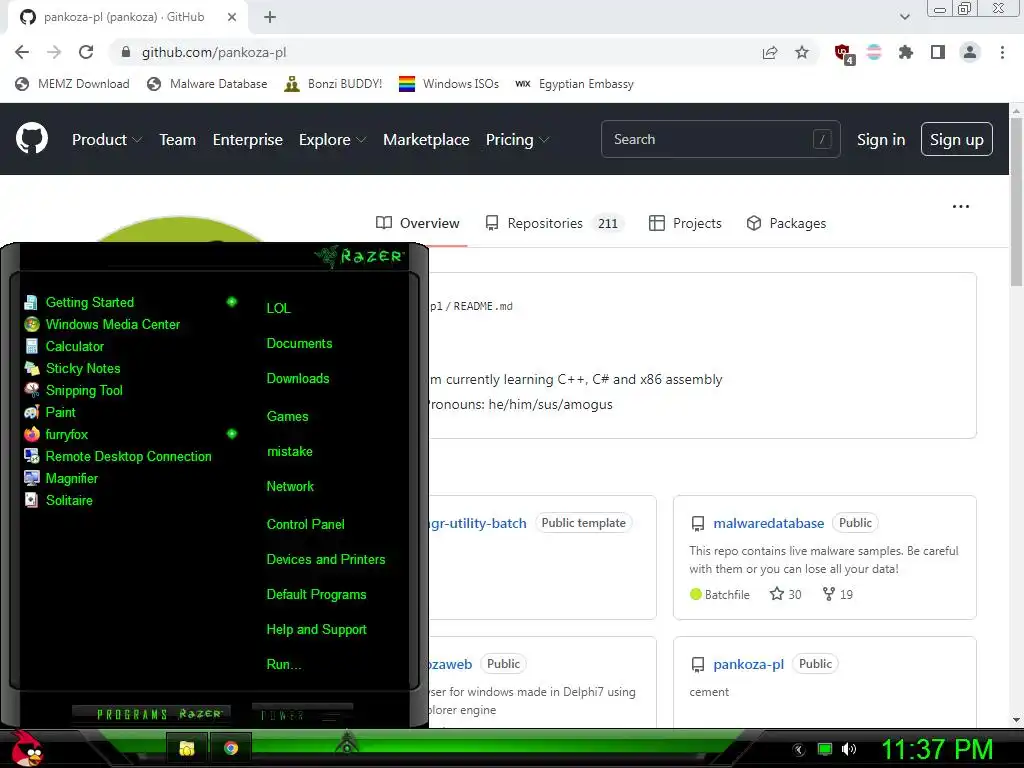Open Control Panel from start menu
This screenshot has width=1024, height=768.
[305, 524]
